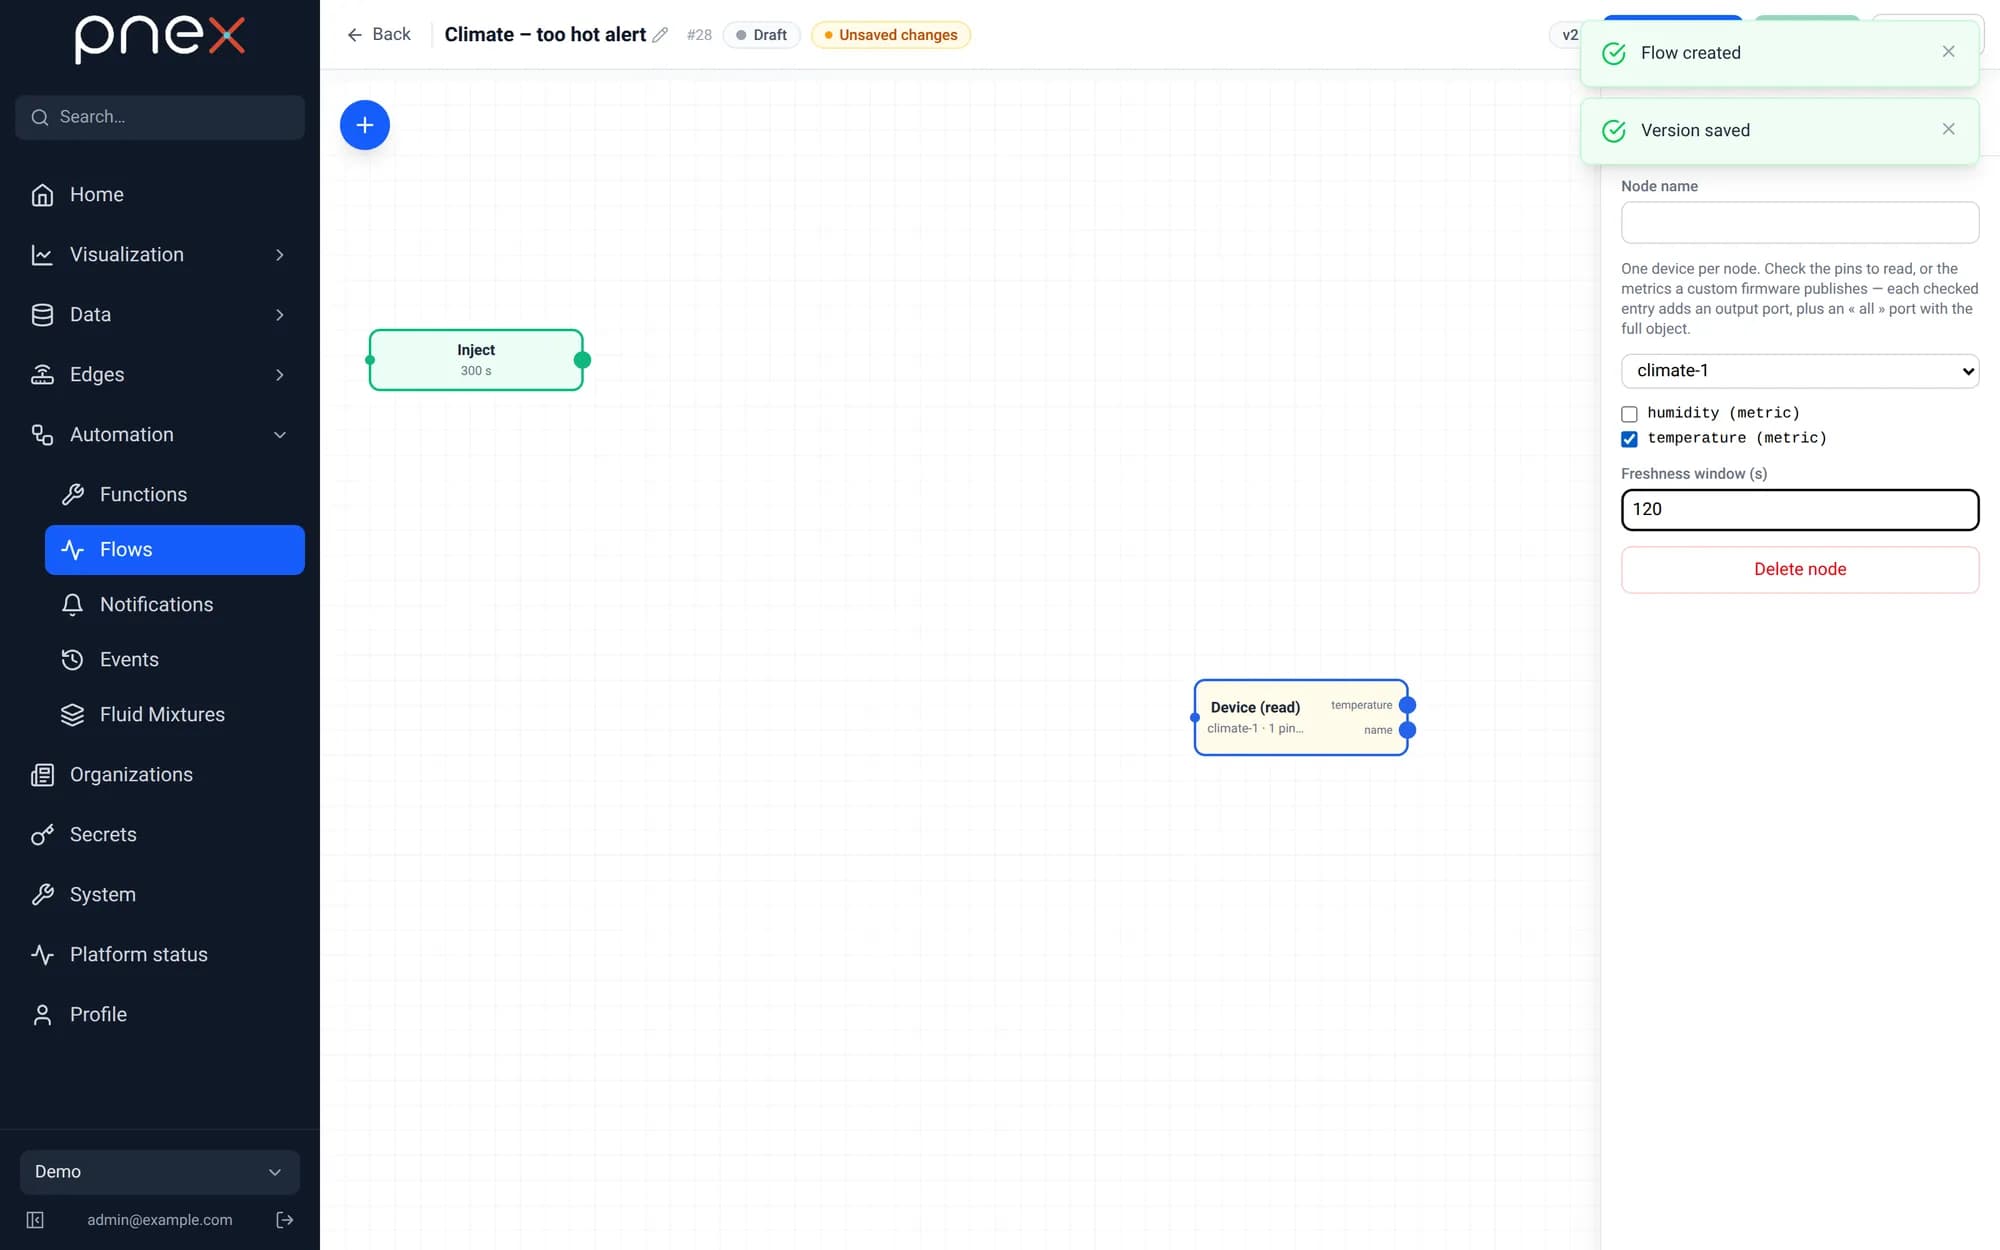
Task: Open the climate-1 device dropdown
Action: (1800, 371)
